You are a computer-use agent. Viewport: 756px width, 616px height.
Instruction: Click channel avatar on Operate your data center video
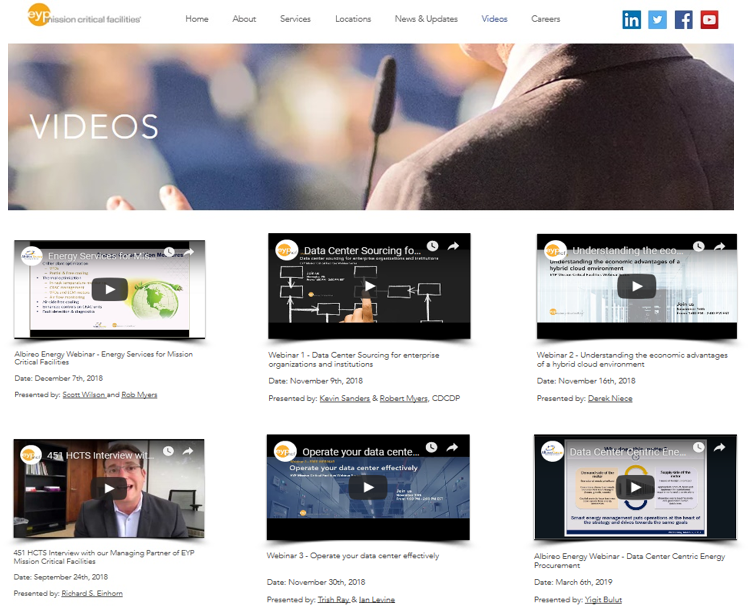pos(285,452)
